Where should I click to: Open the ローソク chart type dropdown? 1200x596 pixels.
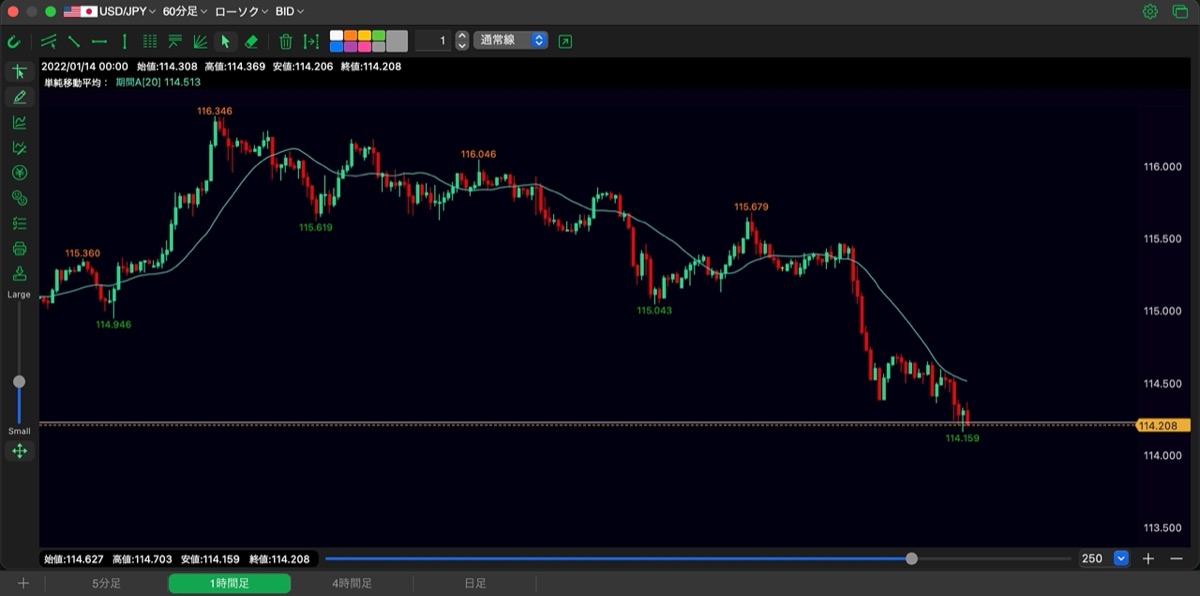tap(241, 12)
